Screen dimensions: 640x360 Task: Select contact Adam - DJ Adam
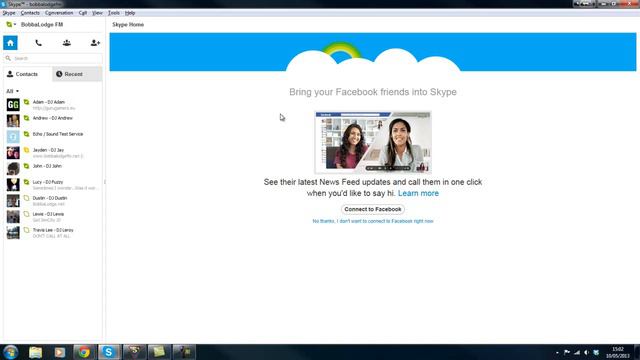[x=53, y=105]
